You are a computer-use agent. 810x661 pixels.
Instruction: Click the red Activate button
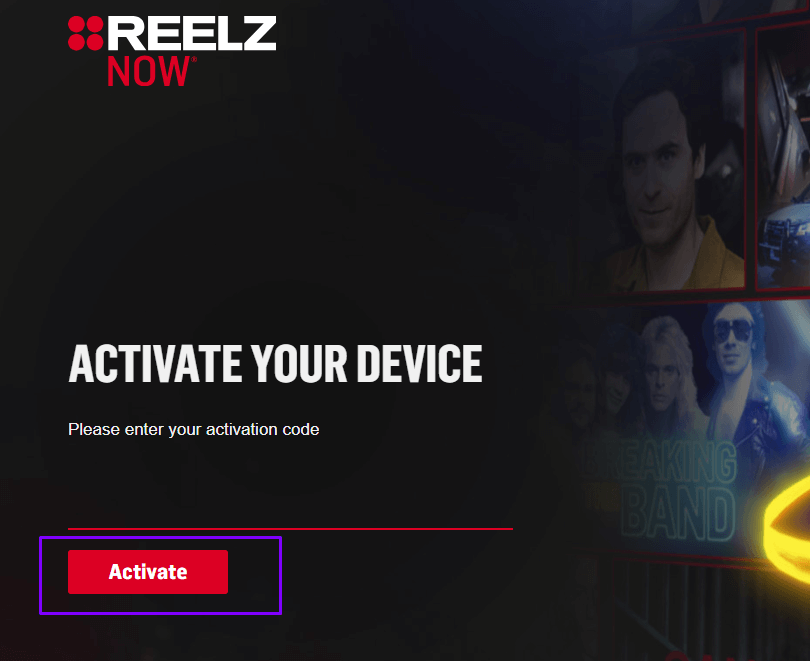[x=148, y=572]
